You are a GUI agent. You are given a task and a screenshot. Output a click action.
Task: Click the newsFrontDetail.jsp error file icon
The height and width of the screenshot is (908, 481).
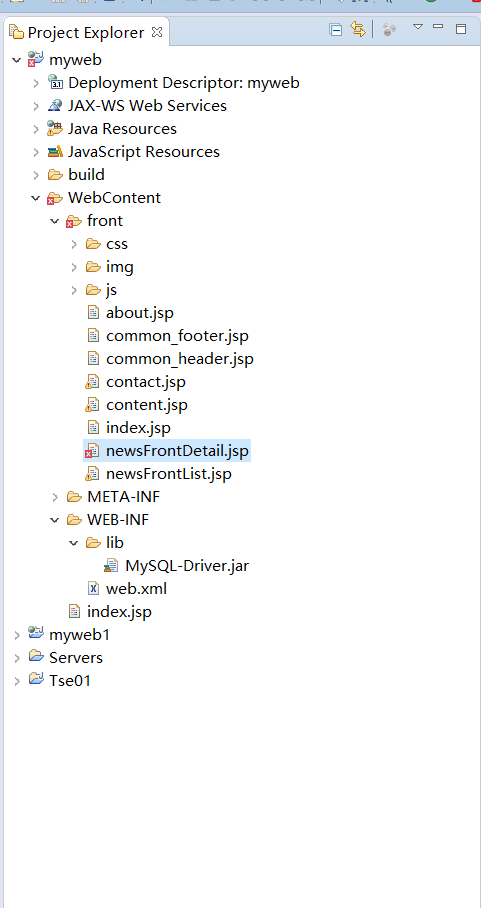point(92,451)
